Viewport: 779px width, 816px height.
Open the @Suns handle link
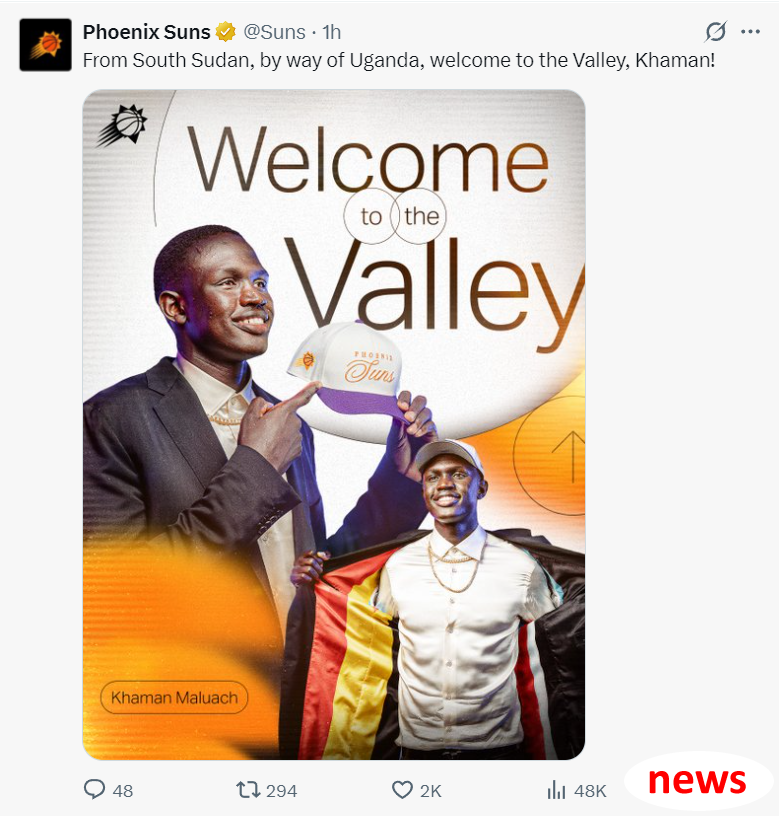274,32
